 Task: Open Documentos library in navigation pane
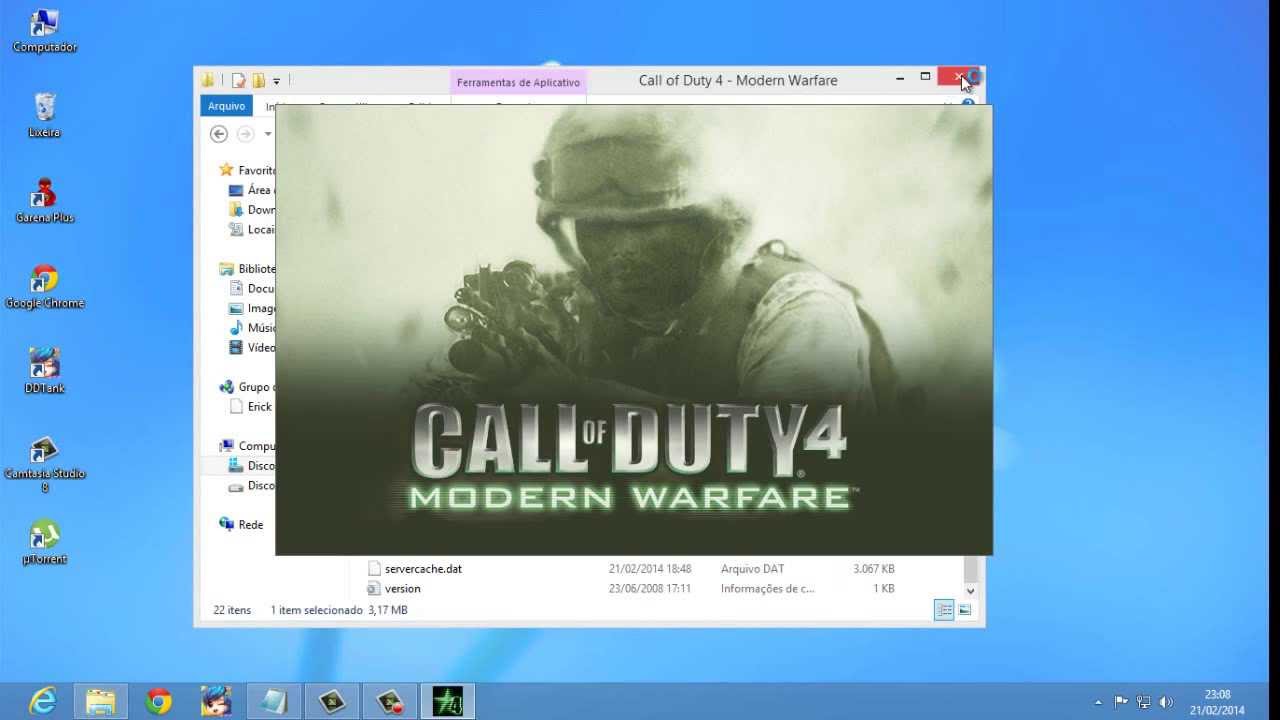pos(252,288)
